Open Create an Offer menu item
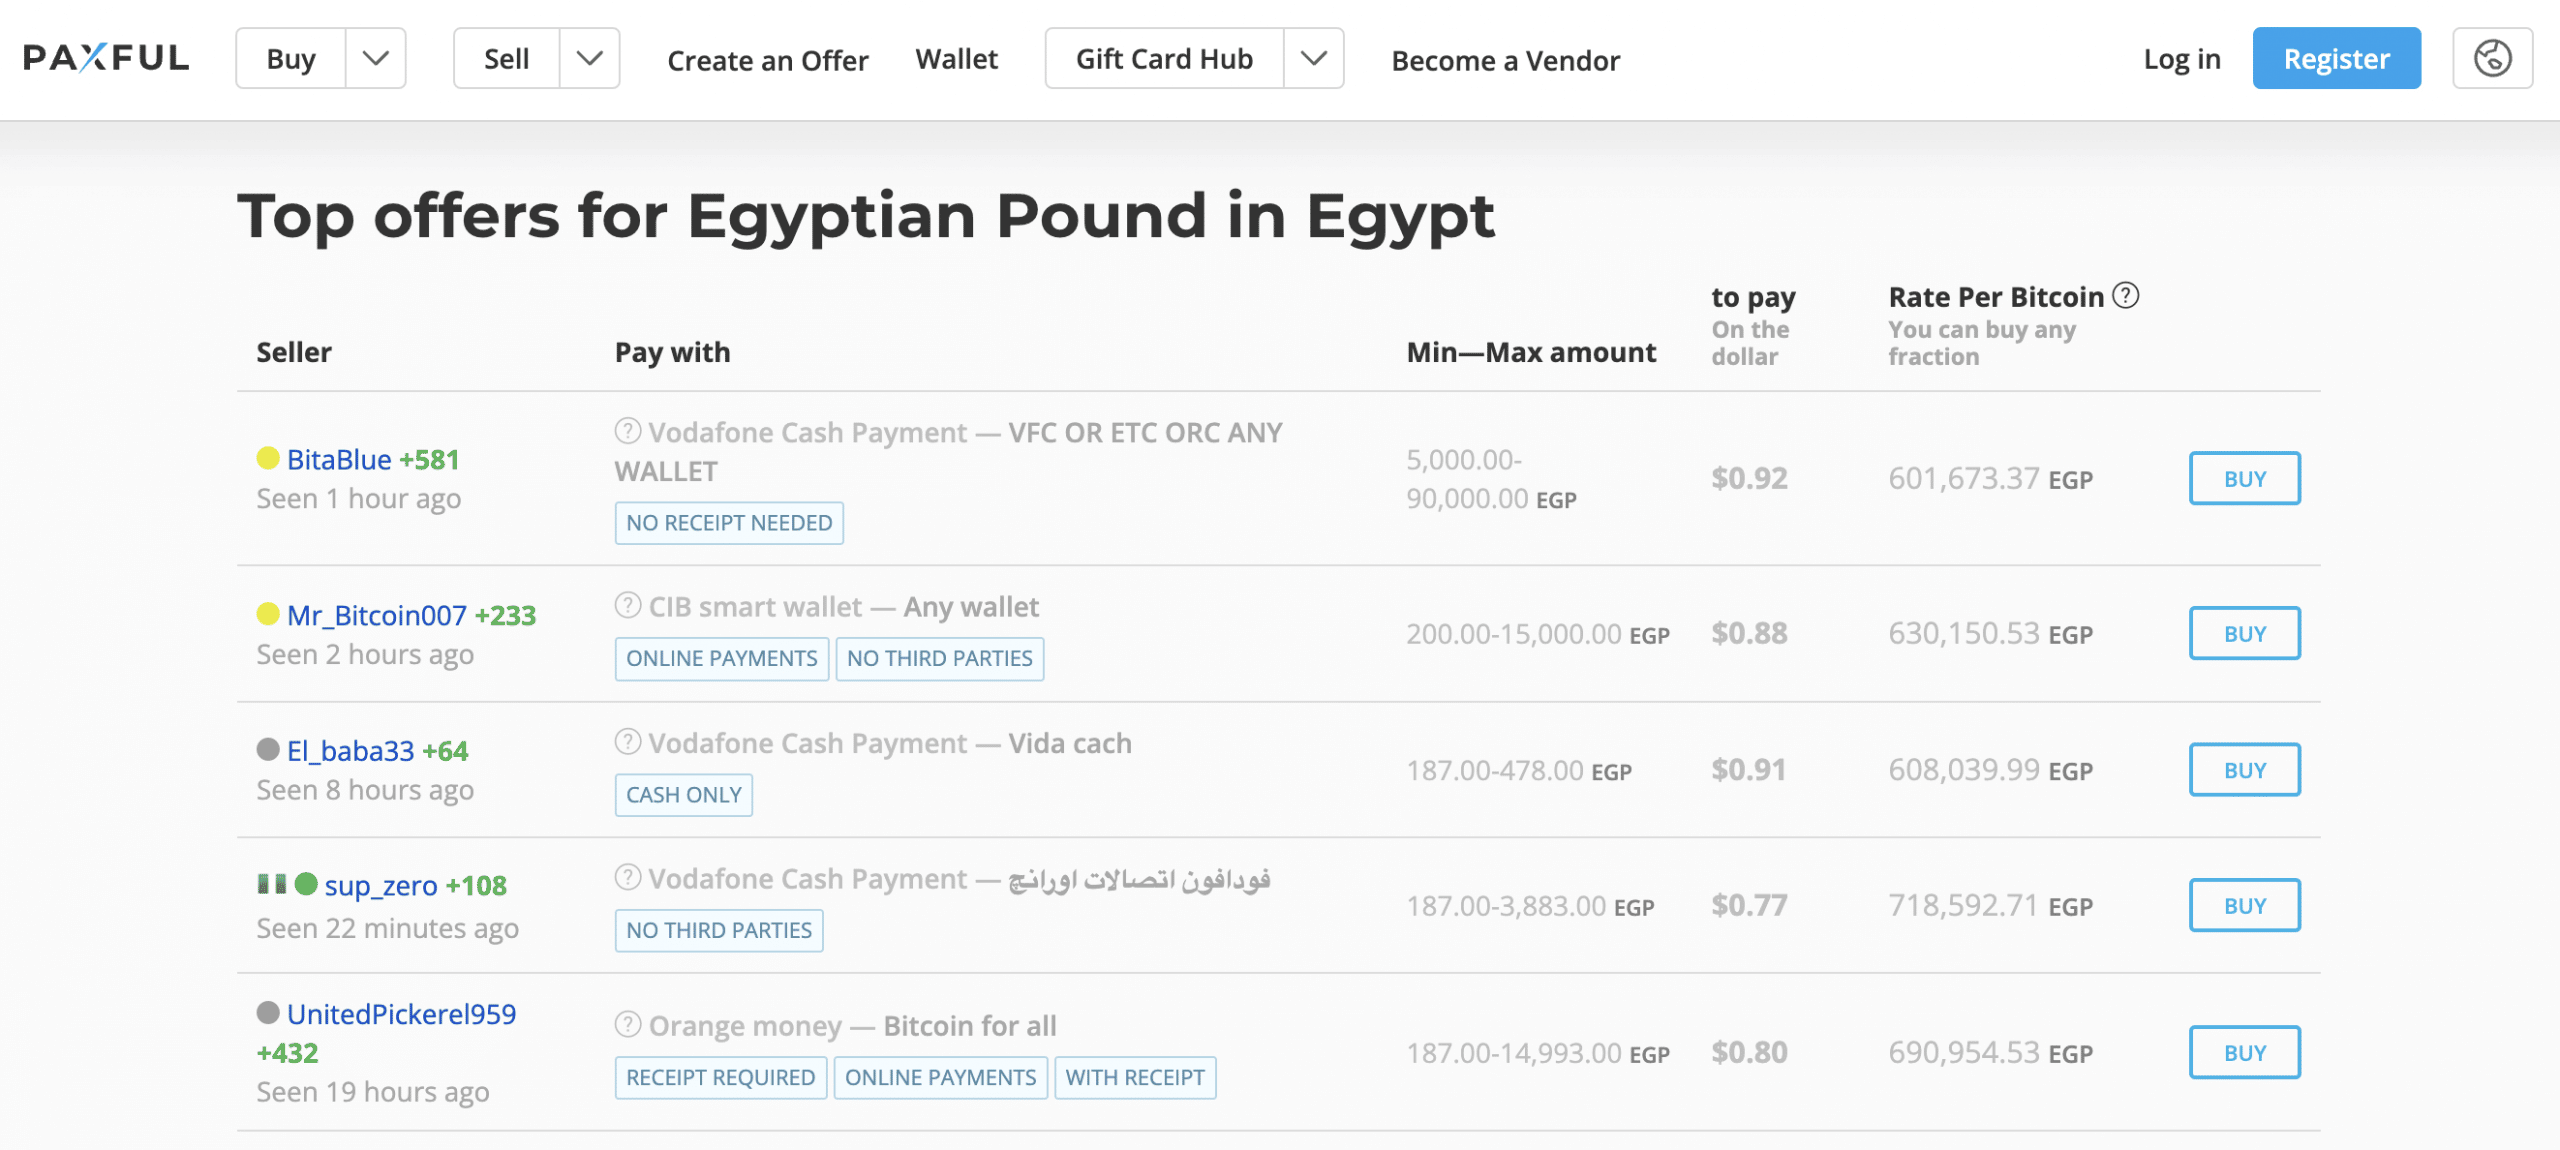Image resolution: width=2560 pixels, height=1150 pixels. 768,60
